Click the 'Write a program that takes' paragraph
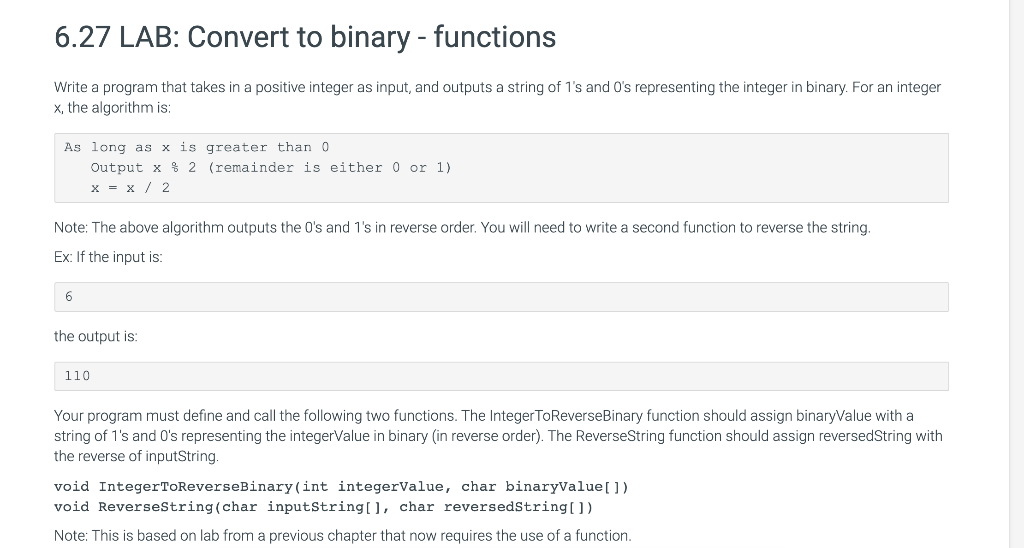The height and width of the screenshot is (548, 1024). click(498, 97)
